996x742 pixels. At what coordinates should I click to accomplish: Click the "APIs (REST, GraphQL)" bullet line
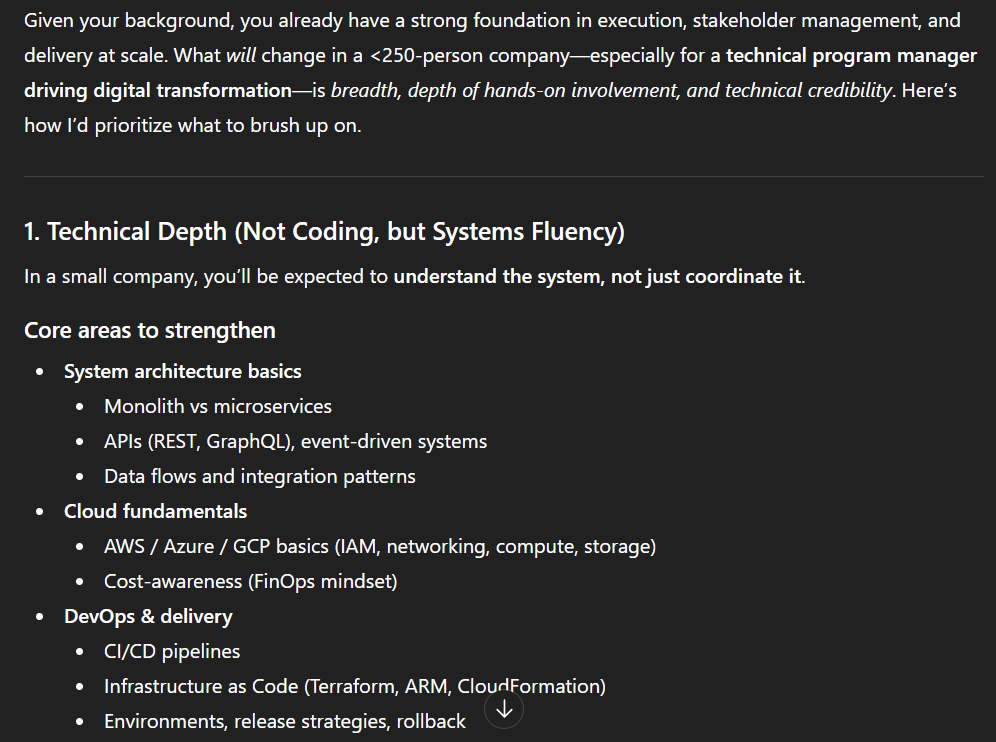point(295,441)
